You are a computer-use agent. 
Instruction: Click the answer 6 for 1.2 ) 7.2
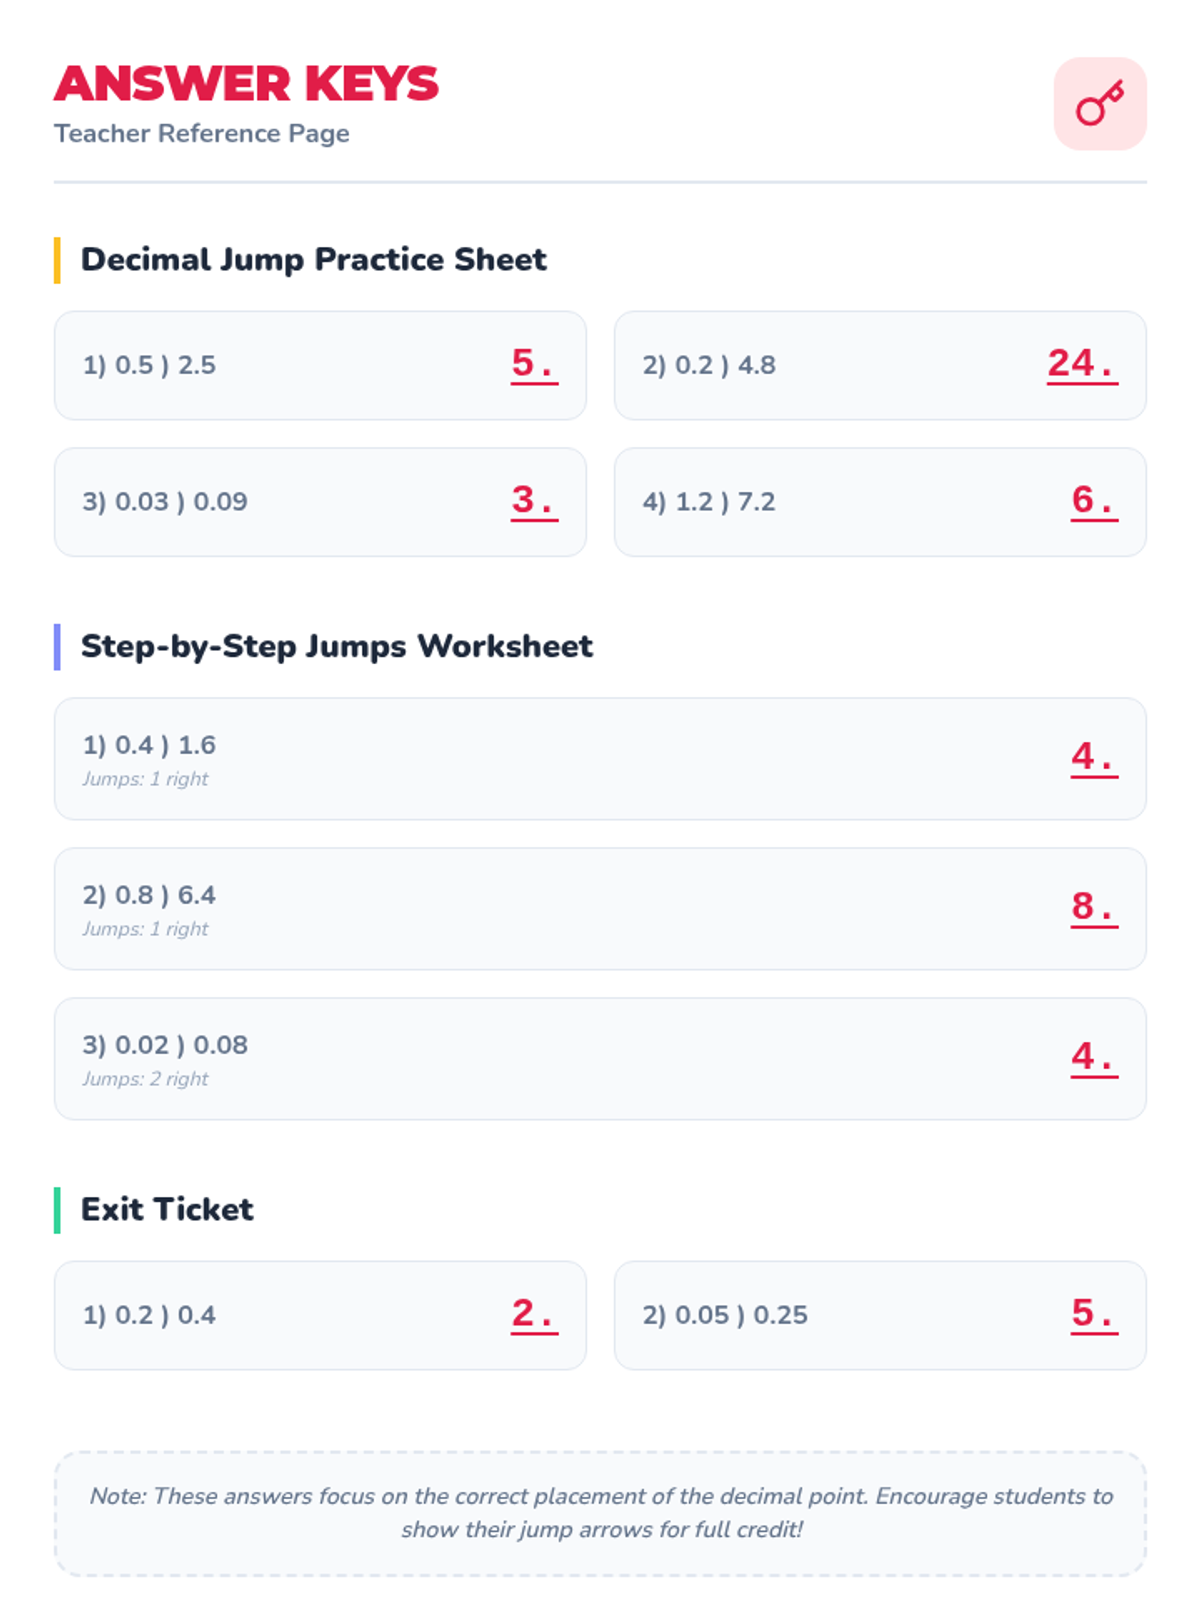click(1093, 500)
